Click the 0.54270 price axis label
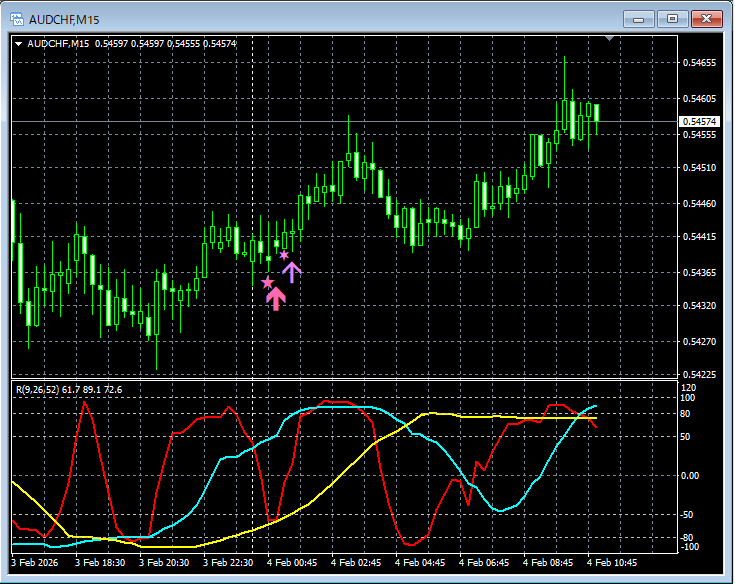735x584 pixels. pyautogui.click(x=699, y=341)
